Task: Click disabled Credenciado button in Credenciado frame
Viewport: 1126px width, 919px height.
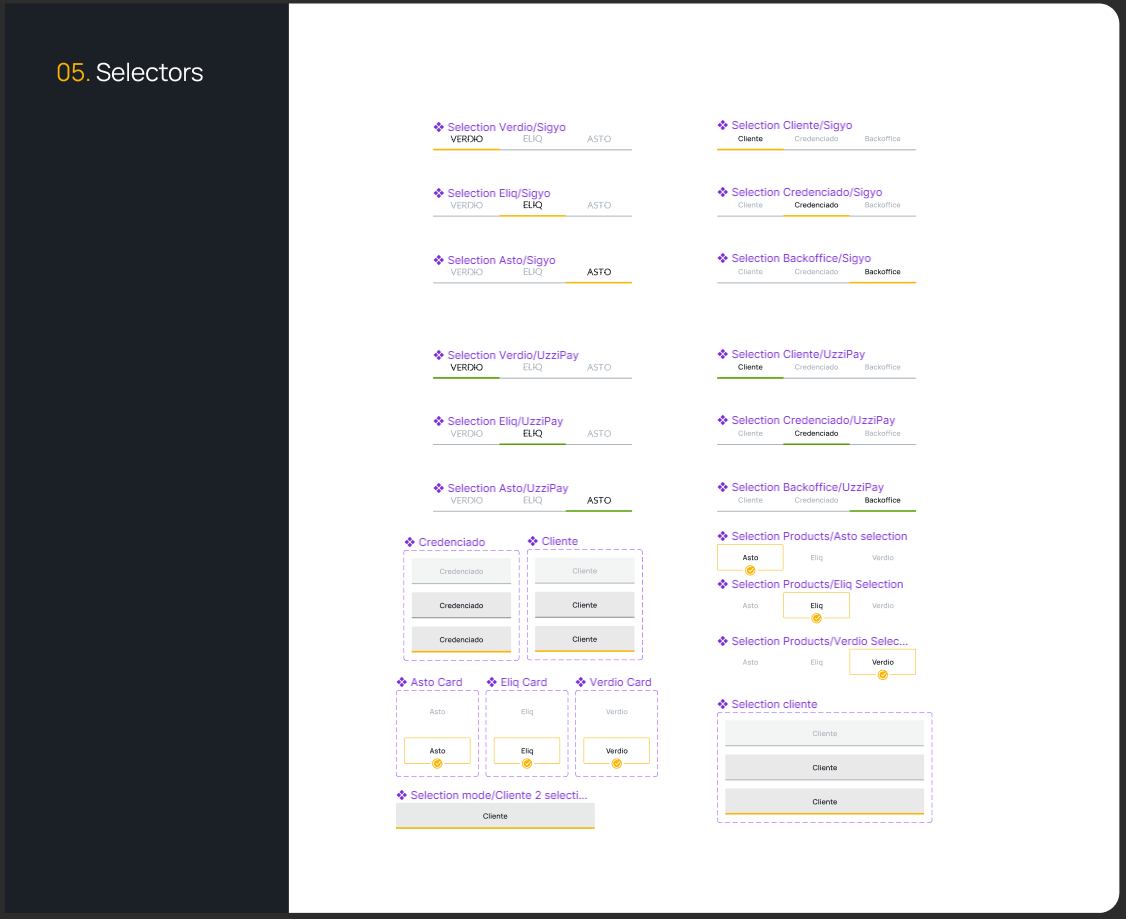Action: coord(461,572)
